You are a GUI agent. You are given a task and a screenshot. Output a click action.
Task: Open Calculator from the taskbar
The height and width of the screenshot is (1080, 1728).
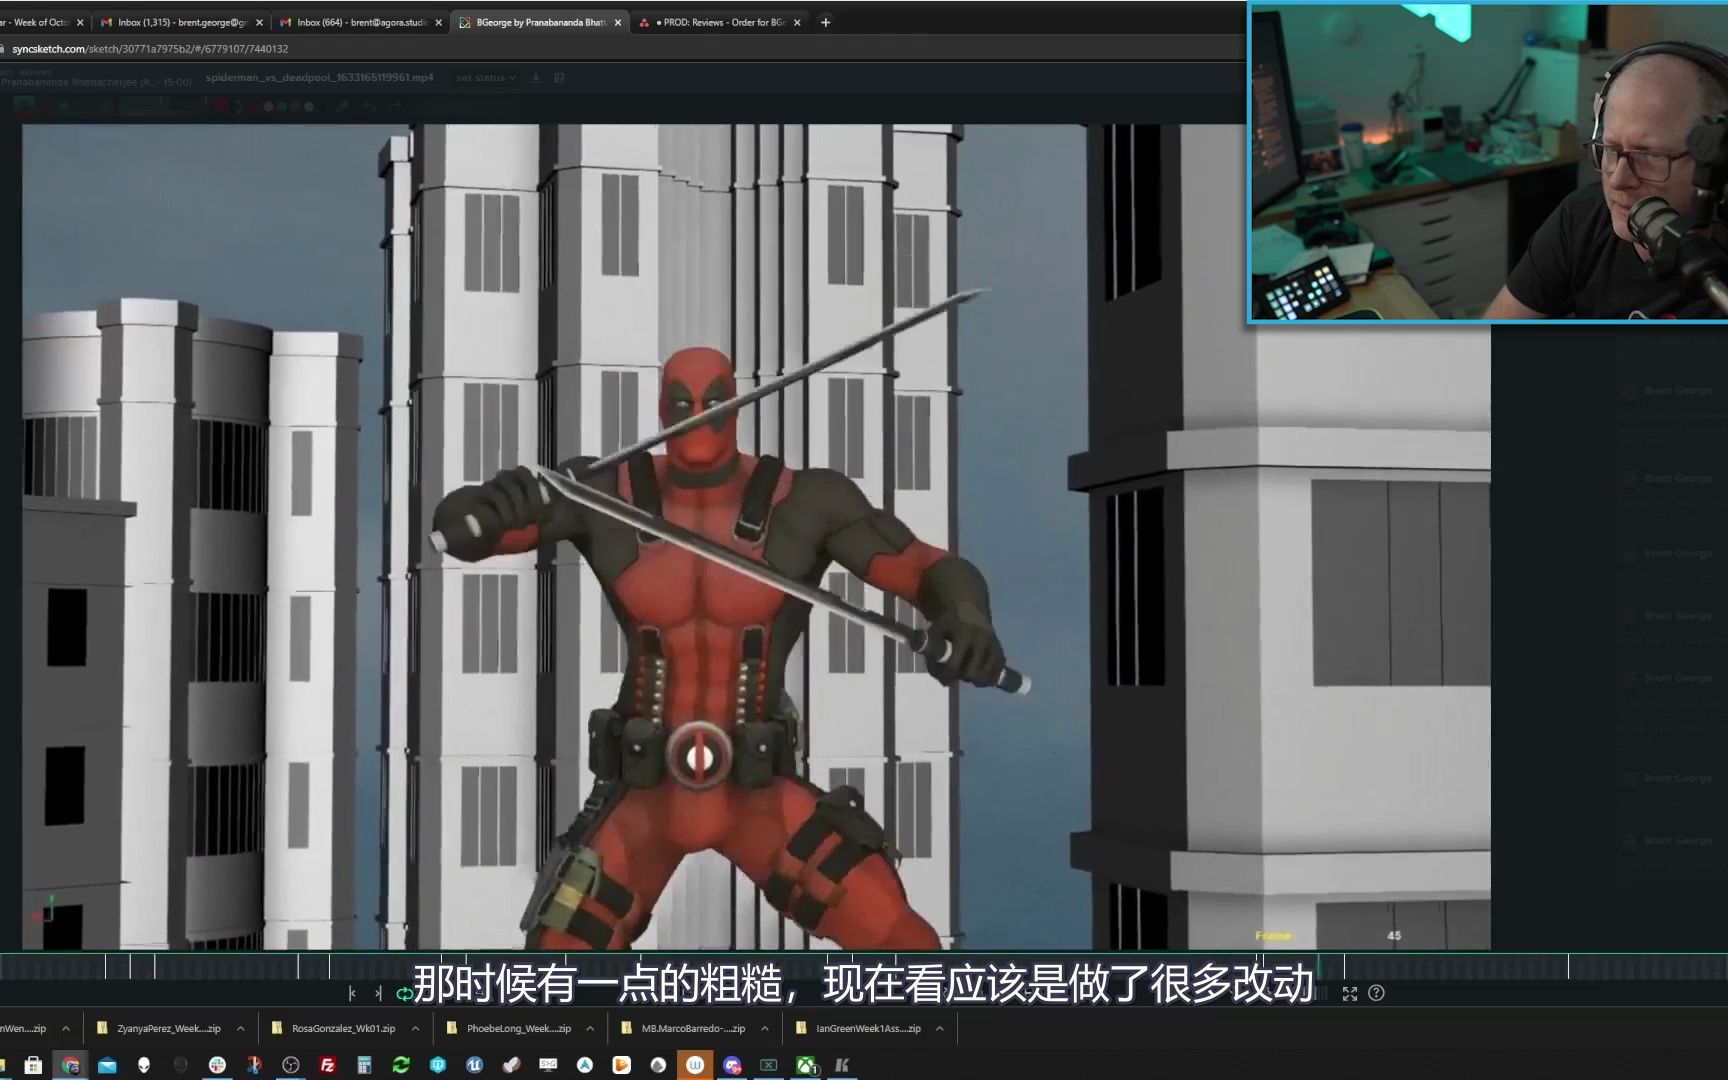tap(364, 1065)
